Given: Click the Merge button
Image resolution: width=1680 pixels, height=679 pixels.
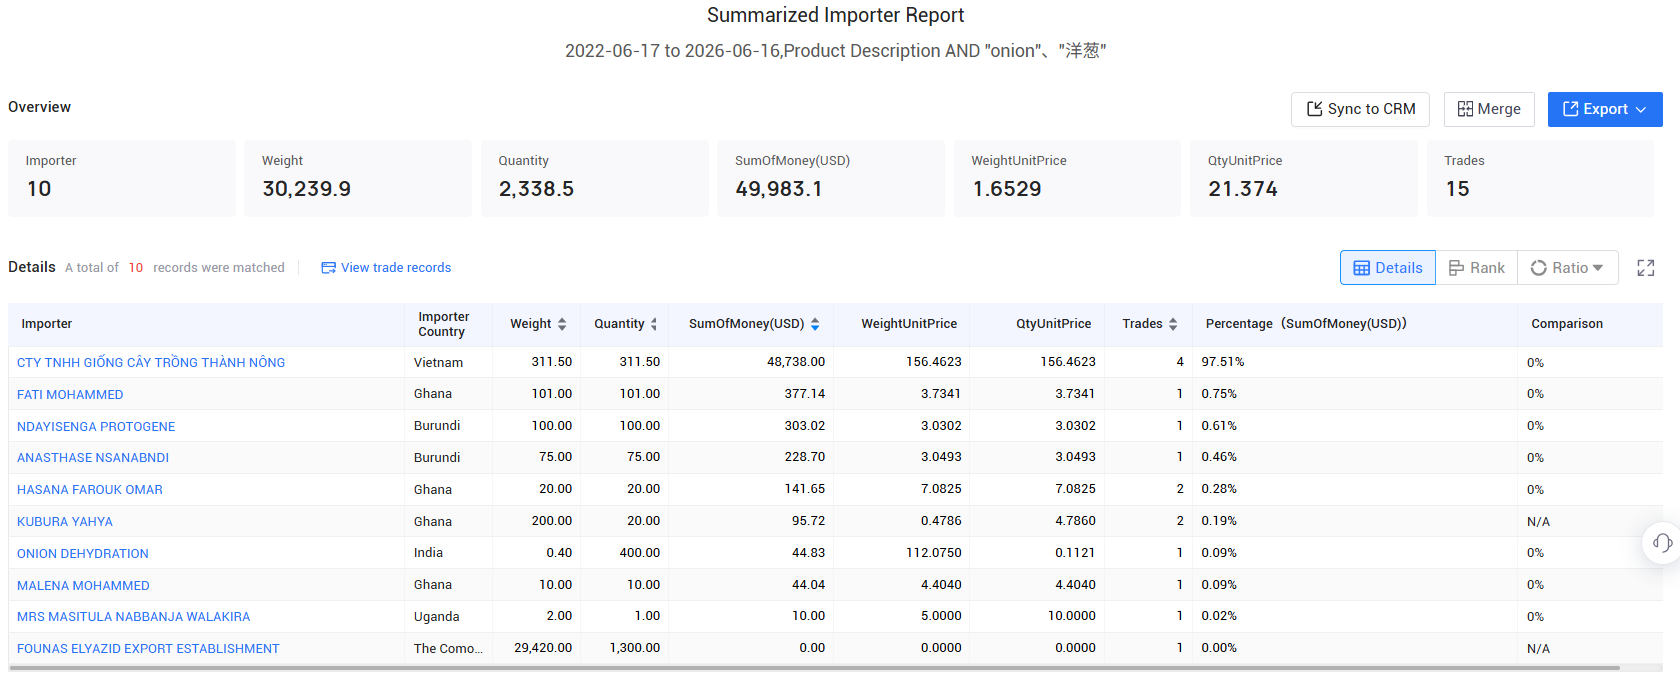Looking at the screenshot, I should (1489, 109).
